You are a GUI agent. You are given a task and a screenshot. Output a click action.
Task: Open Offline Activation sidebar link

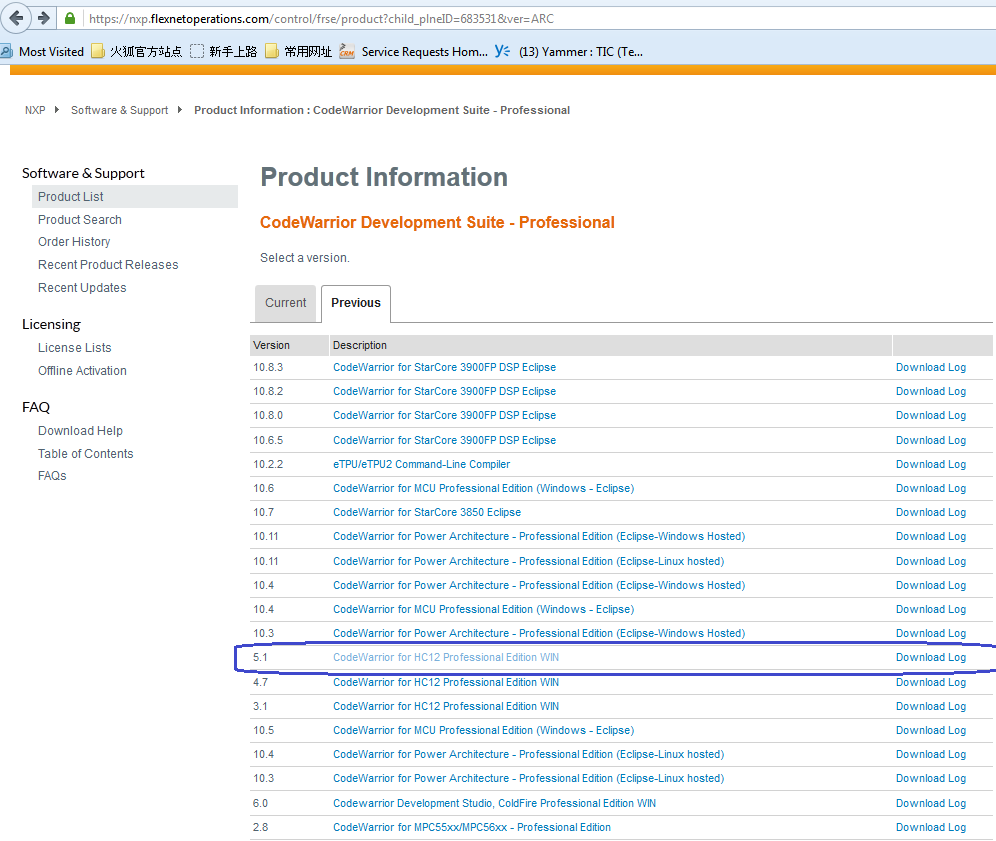coord(82,371)
